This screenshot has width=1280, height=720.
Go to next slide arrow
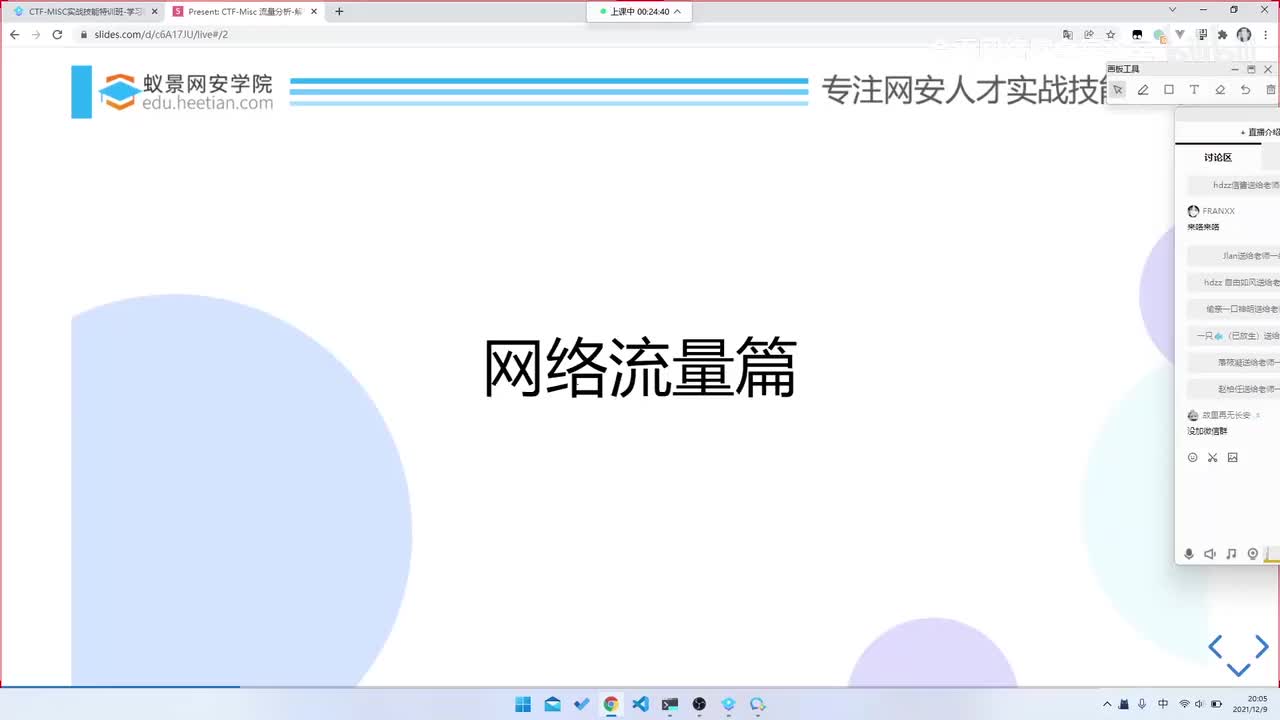pos(1262,647)
